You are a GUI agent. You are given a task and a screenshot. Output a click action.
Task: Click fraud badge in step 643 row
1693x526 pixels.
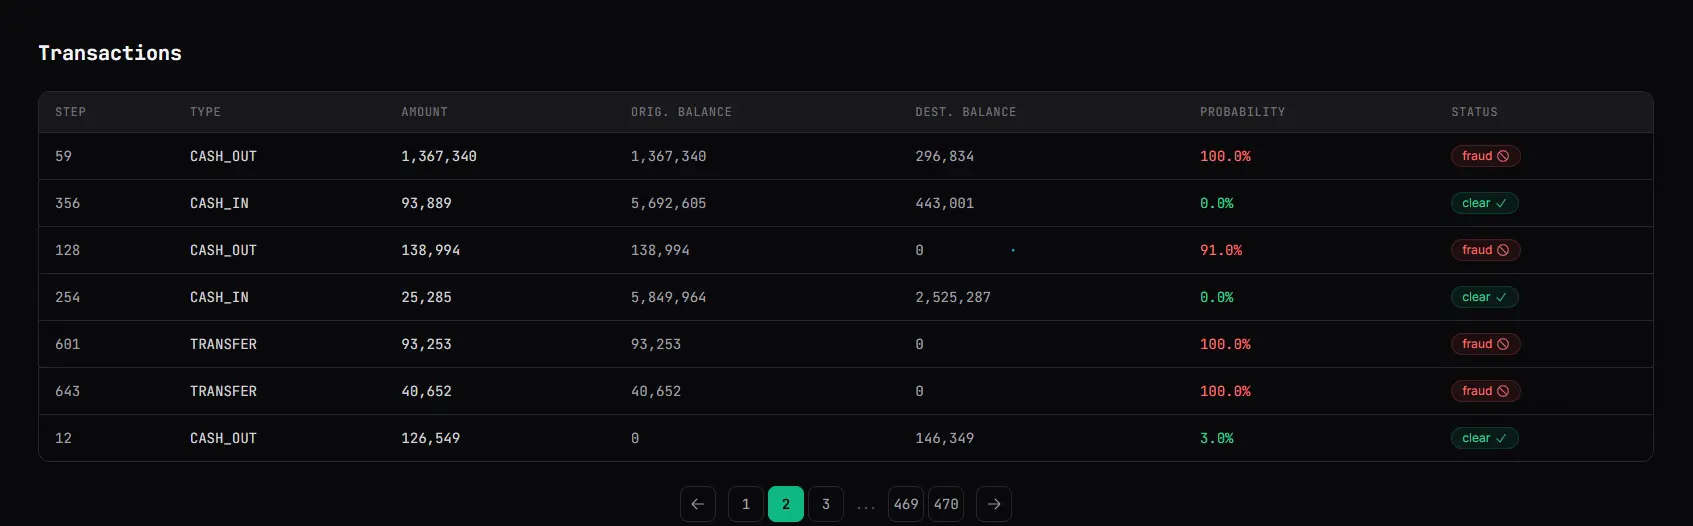click(x=1486, y=391)
